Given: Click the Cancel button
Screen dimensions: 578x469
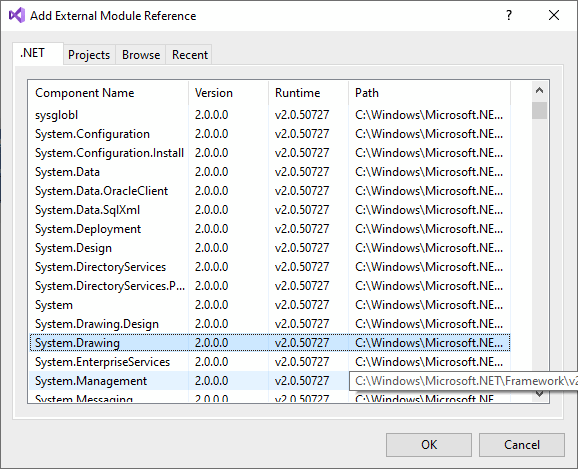Looking at the screenshot, I should tap(522, 445).
